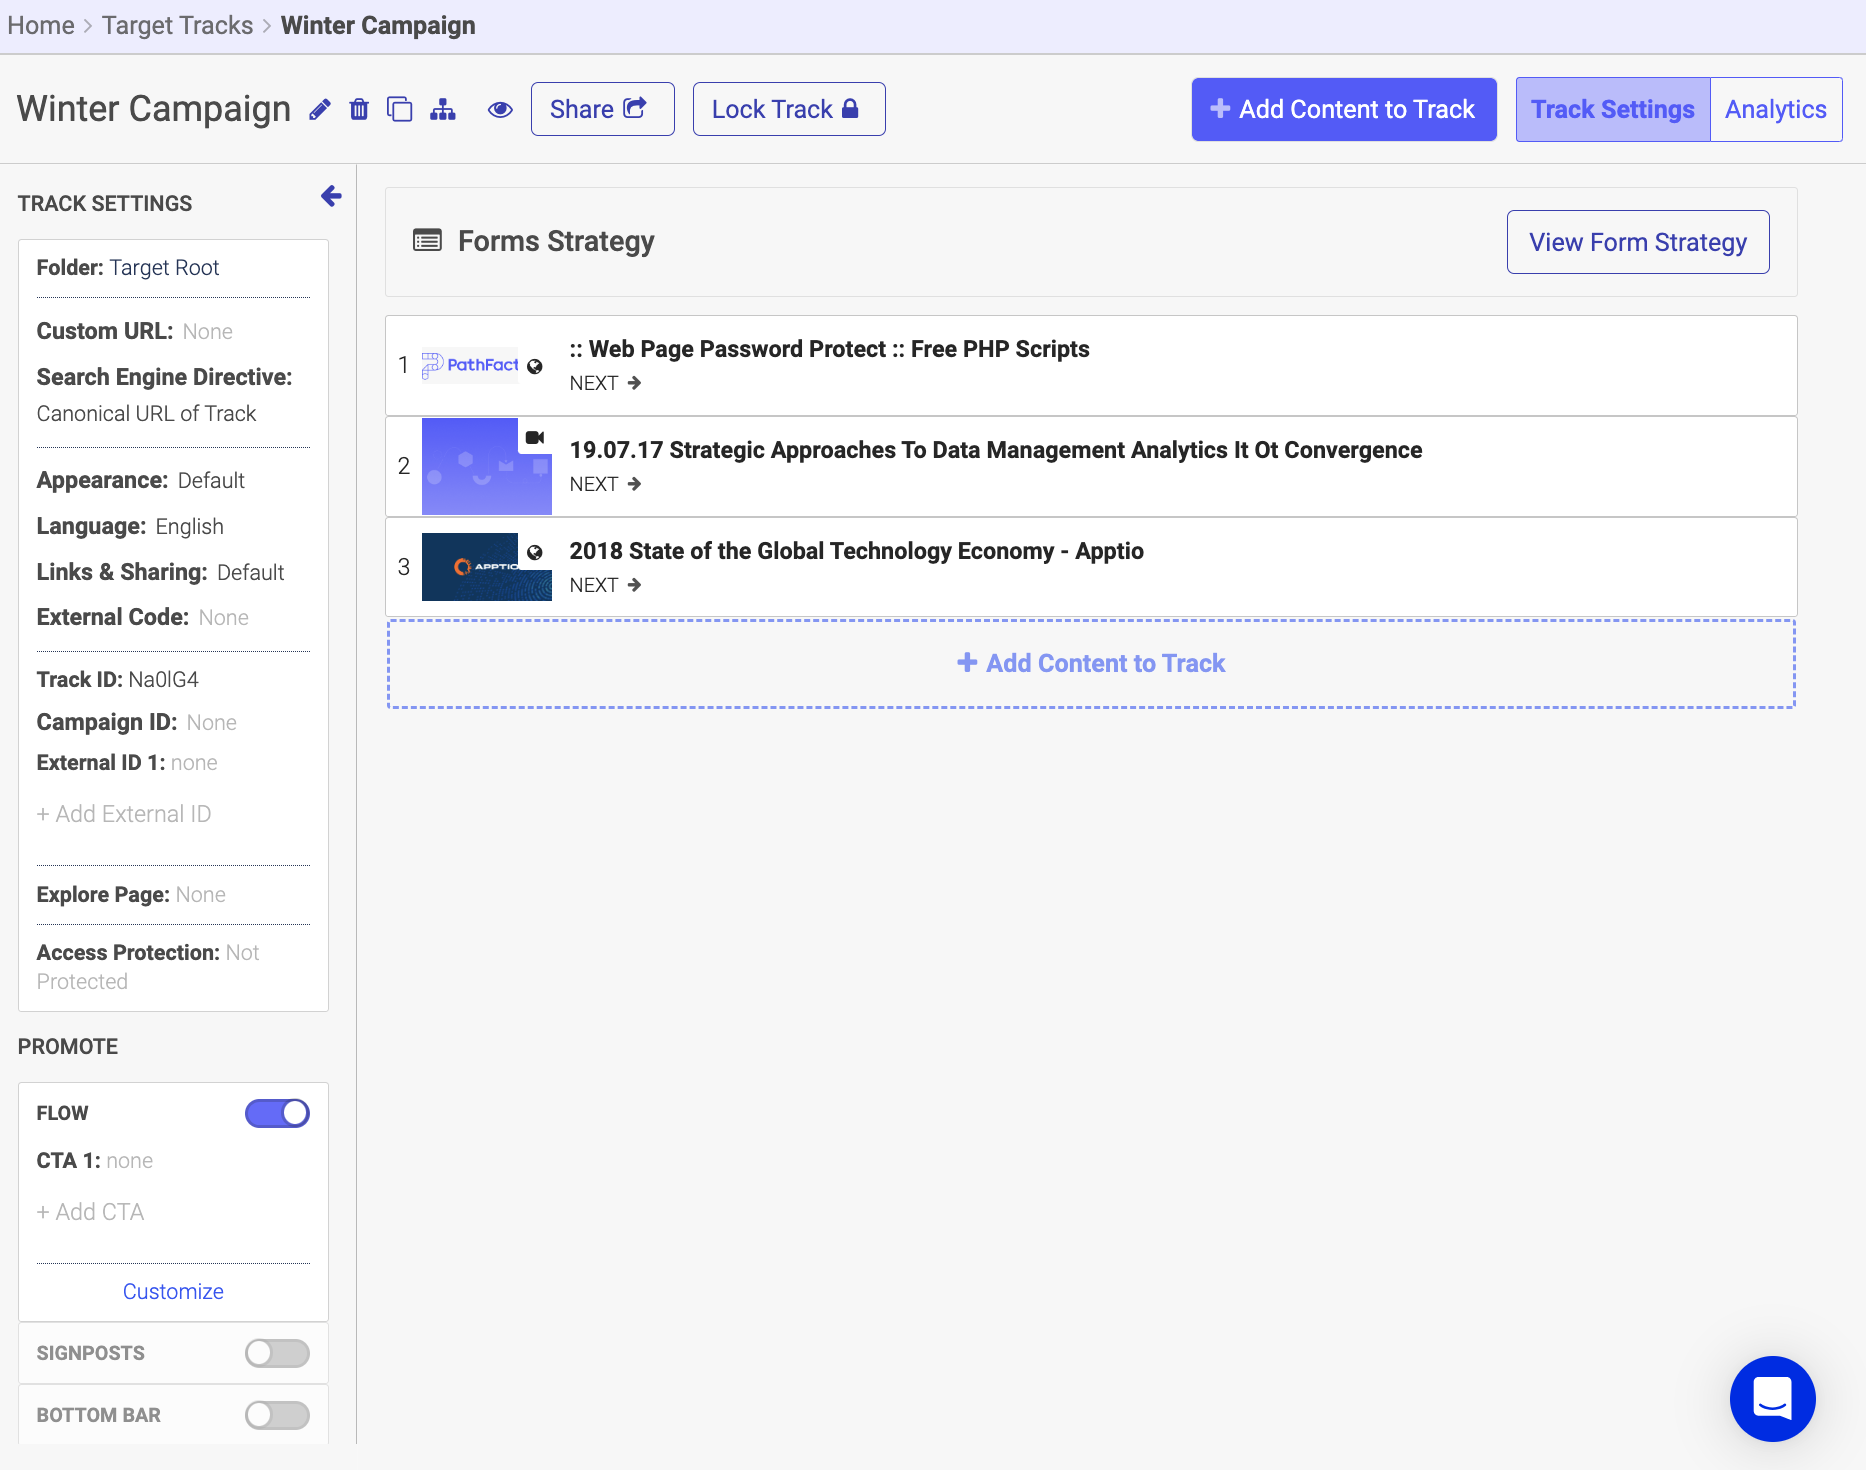Click Links & Sharing: Default setting
The image size is (1866, 1470).
click(x=160, y=572)
